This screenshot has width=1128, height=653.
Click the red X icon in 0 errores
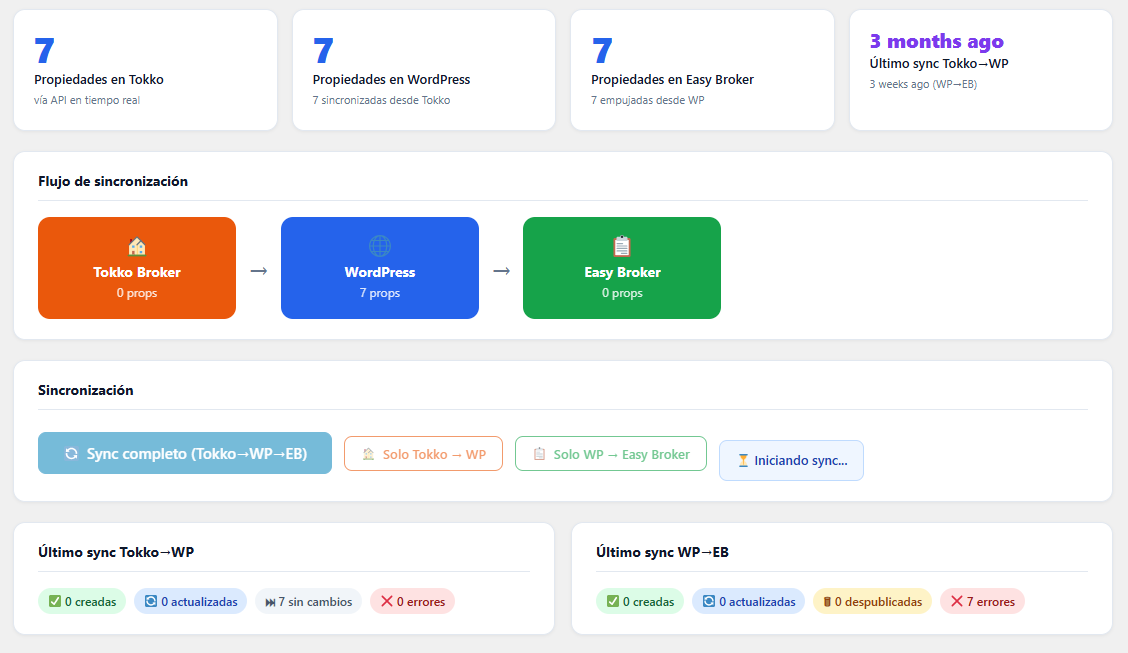(x=387, y=601)
